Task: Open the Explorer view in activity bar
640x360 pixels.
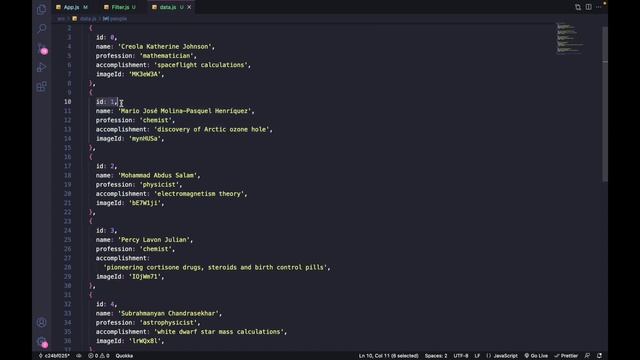Action: click(42, 9)
